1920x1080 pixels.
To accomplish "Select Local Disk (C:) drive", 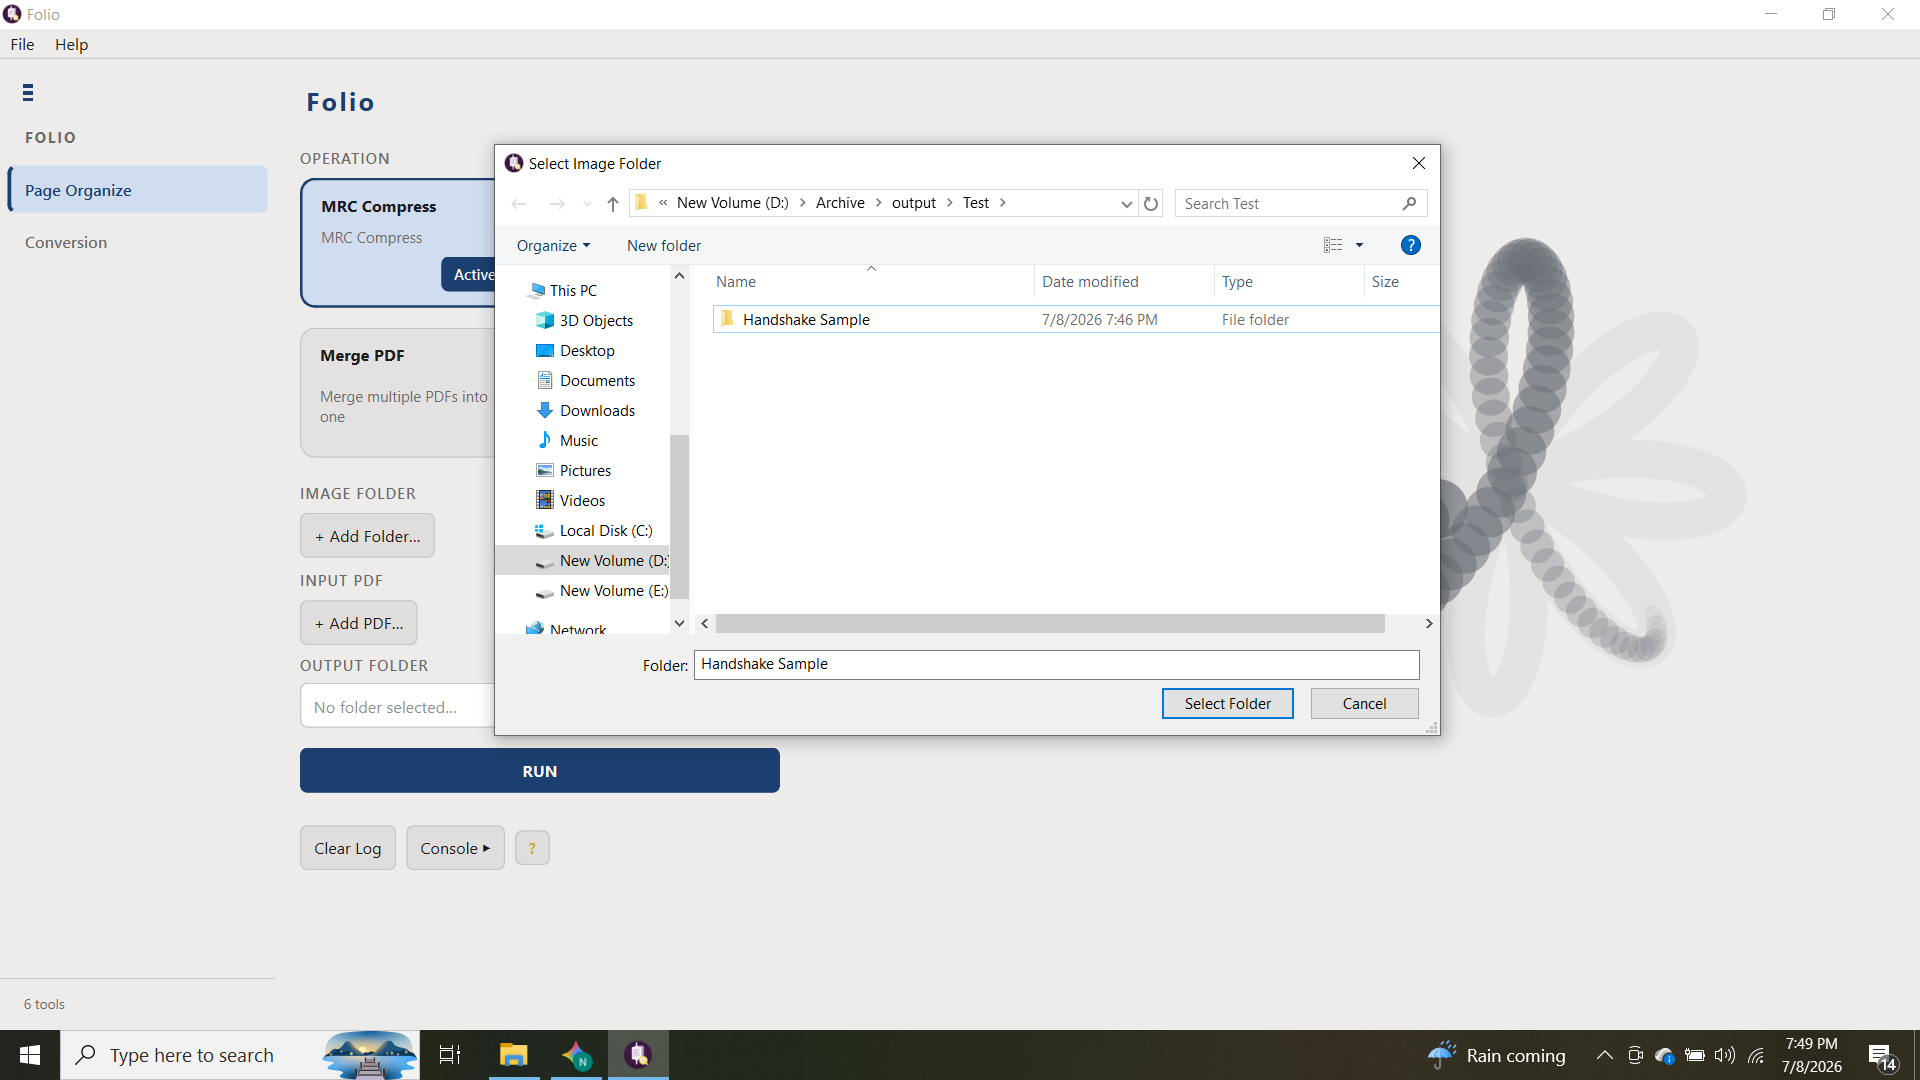I will tap(606, 531).
